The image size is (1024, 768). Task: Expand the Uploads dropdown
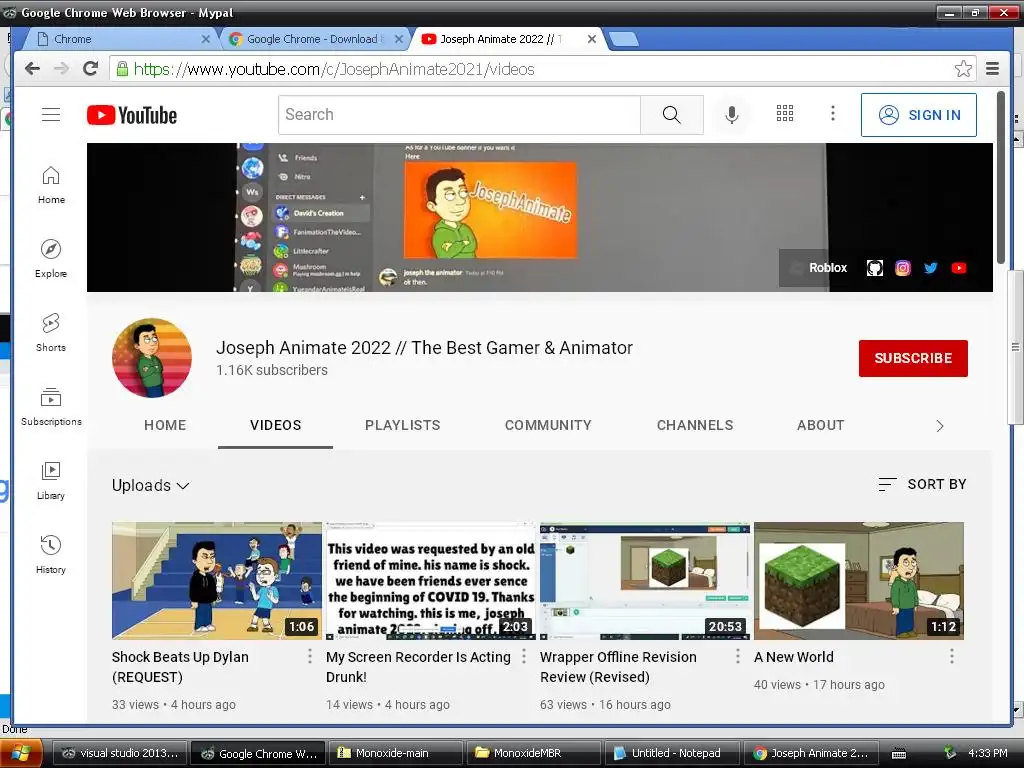(151, 485)
